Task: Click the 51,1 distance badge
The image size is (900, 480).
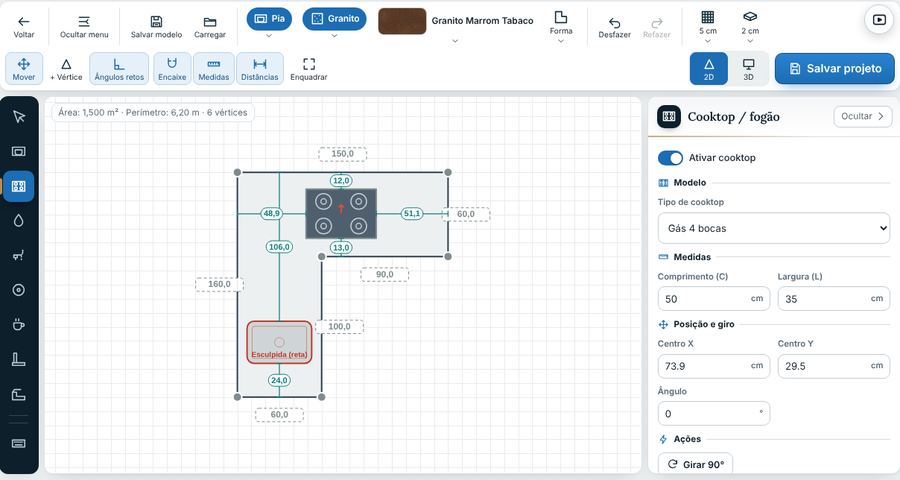Action: click(x=412, y=214)
